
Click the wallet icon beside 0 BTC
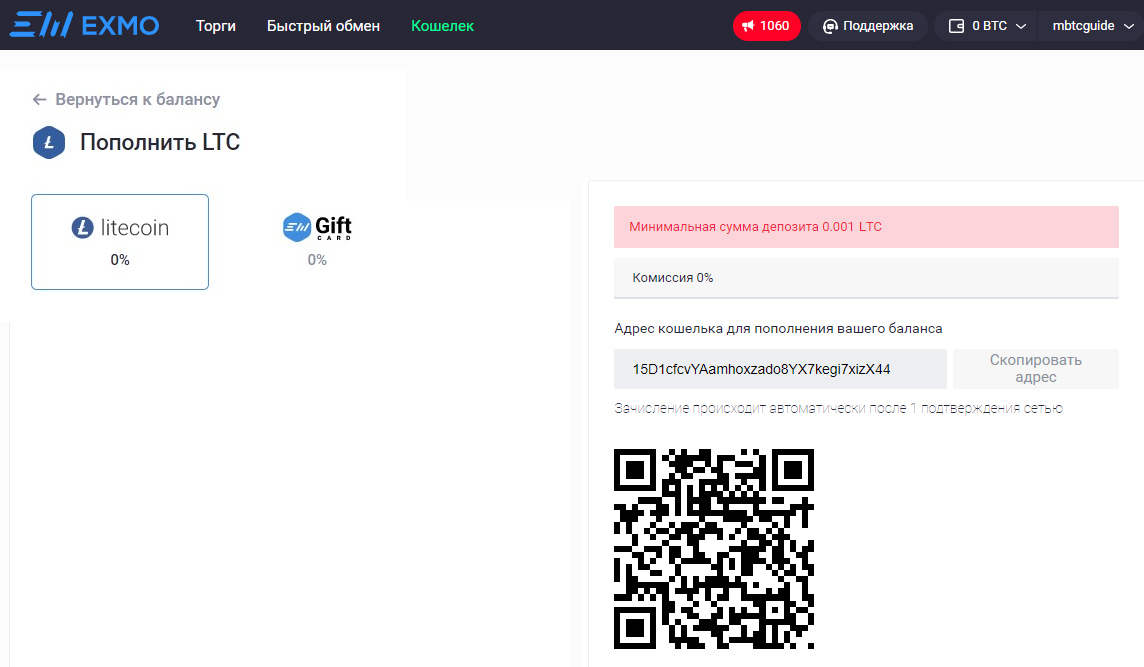955,26
